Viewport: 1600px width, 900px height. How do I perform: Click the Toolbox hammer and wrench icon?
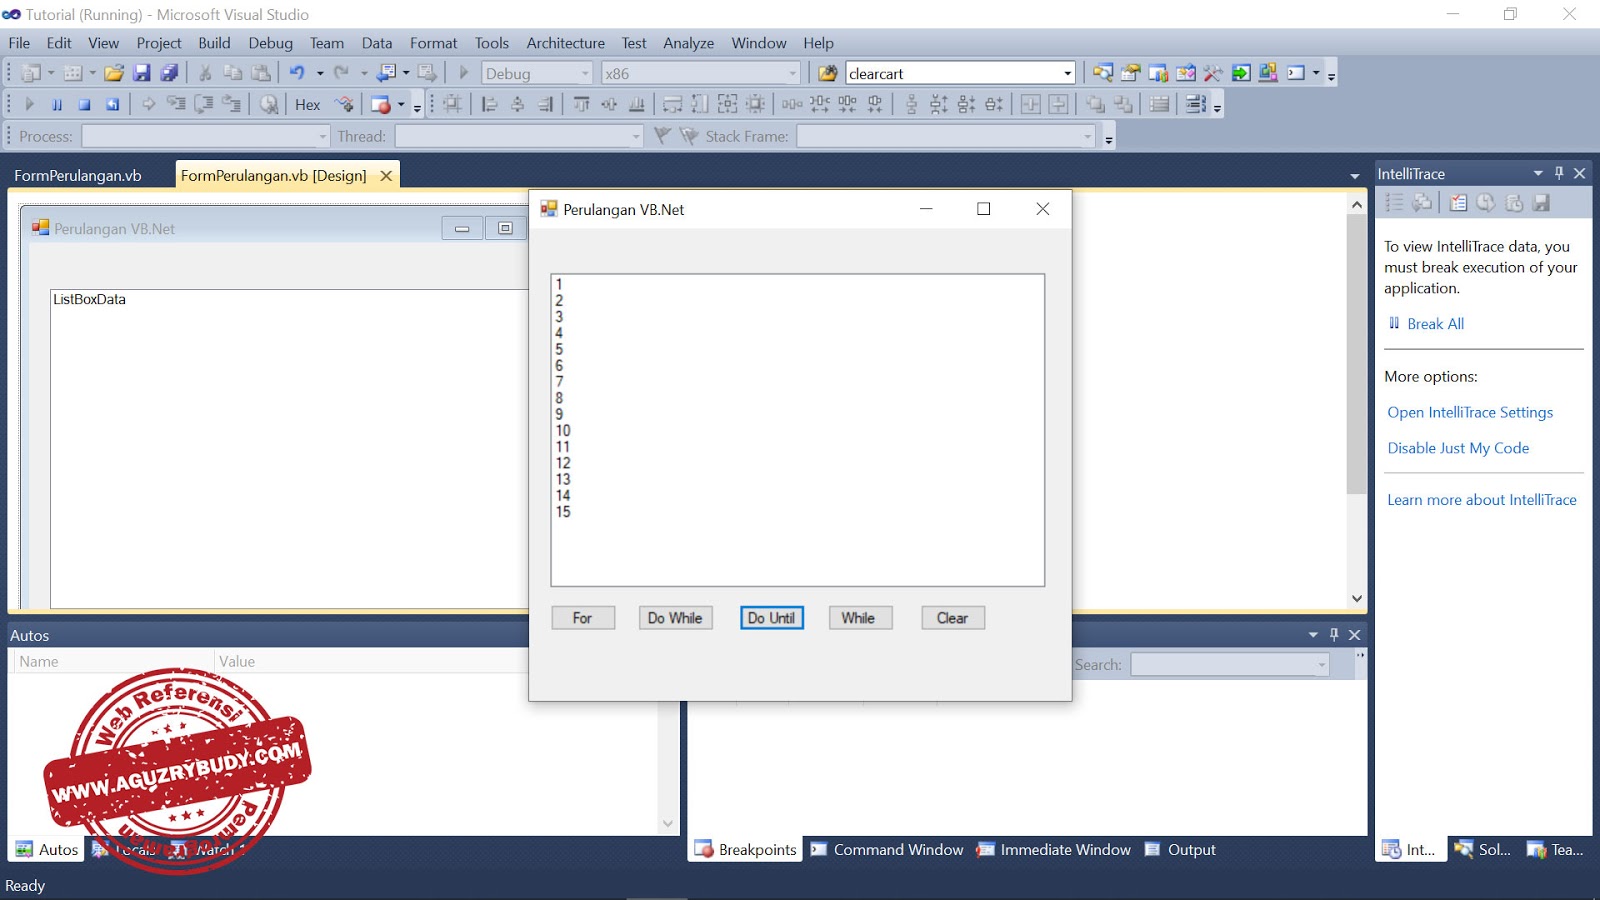[1213, 73]
